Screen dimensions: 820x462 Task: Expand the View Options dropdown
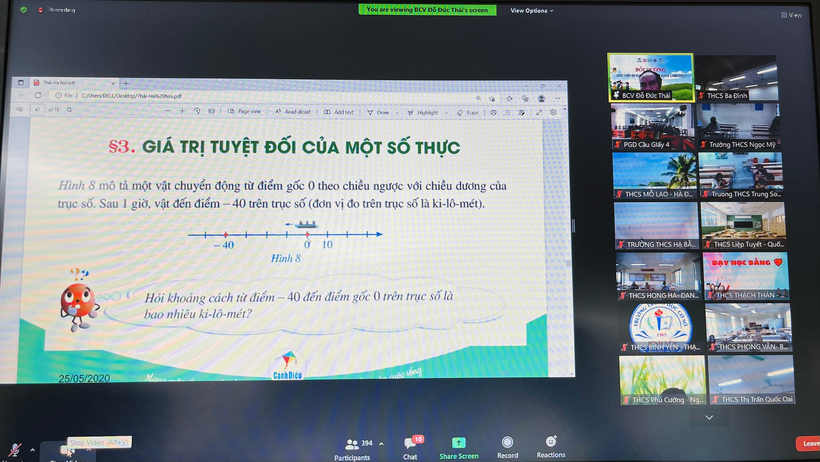click(530, 10)
